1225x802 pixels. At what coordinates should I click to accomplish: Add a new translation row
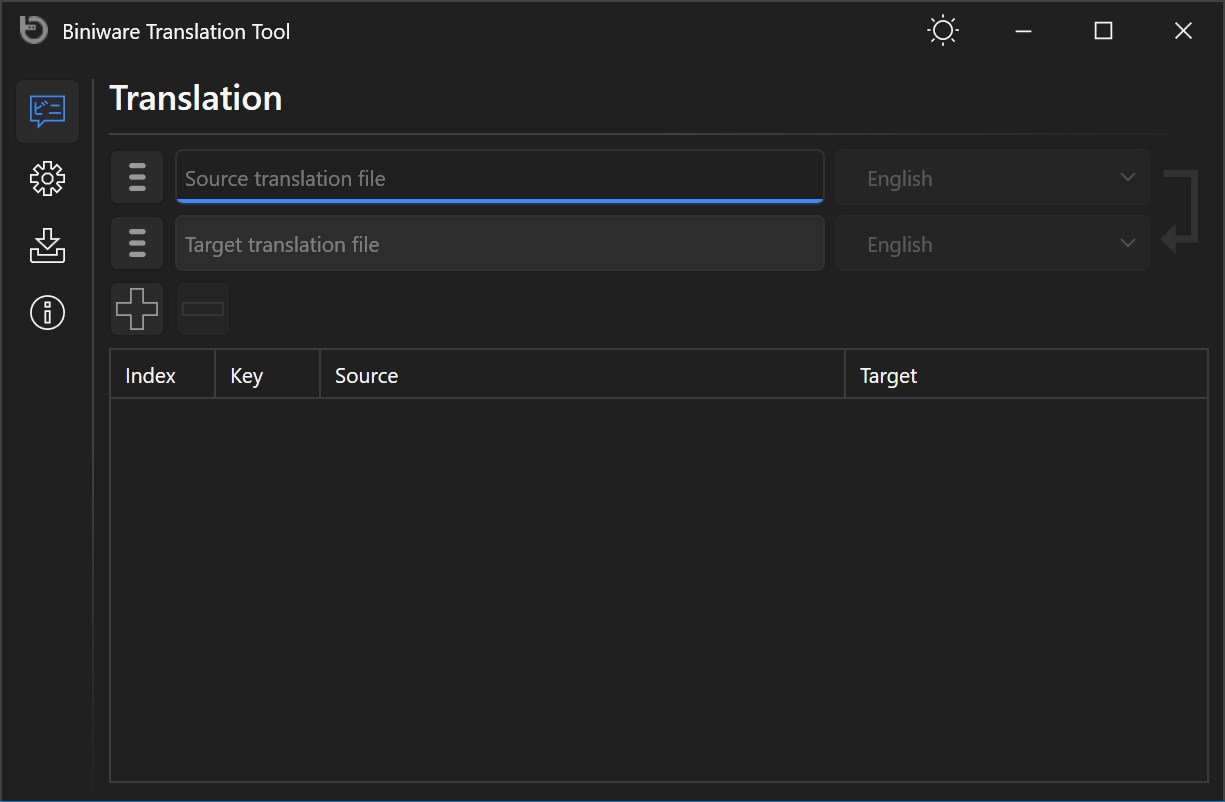pyautogui.click(x=137, y=309)
